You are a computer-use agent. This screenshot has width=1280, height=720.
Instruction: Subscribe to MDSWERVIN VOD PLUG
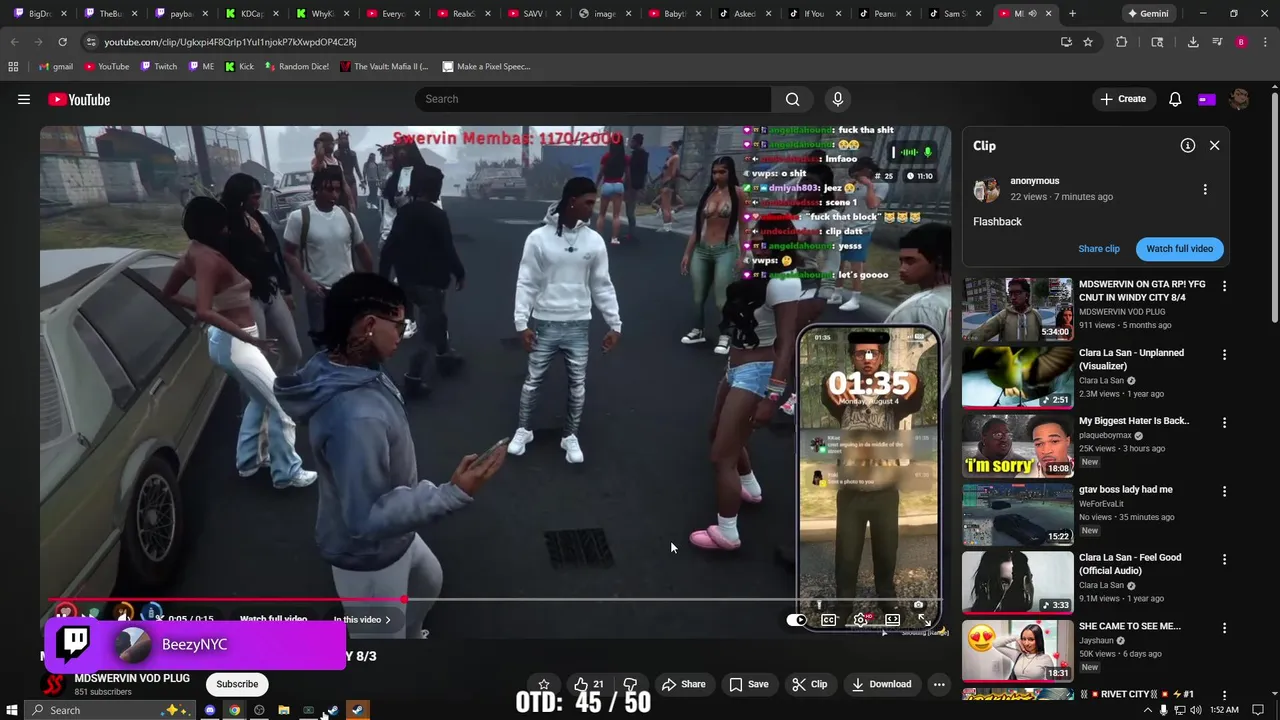point(237,684)
